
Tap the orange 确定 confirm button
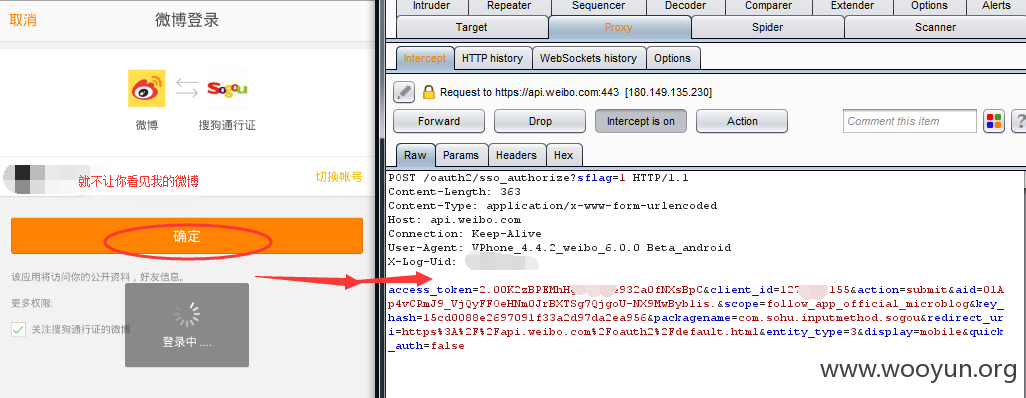pos(187,236)
